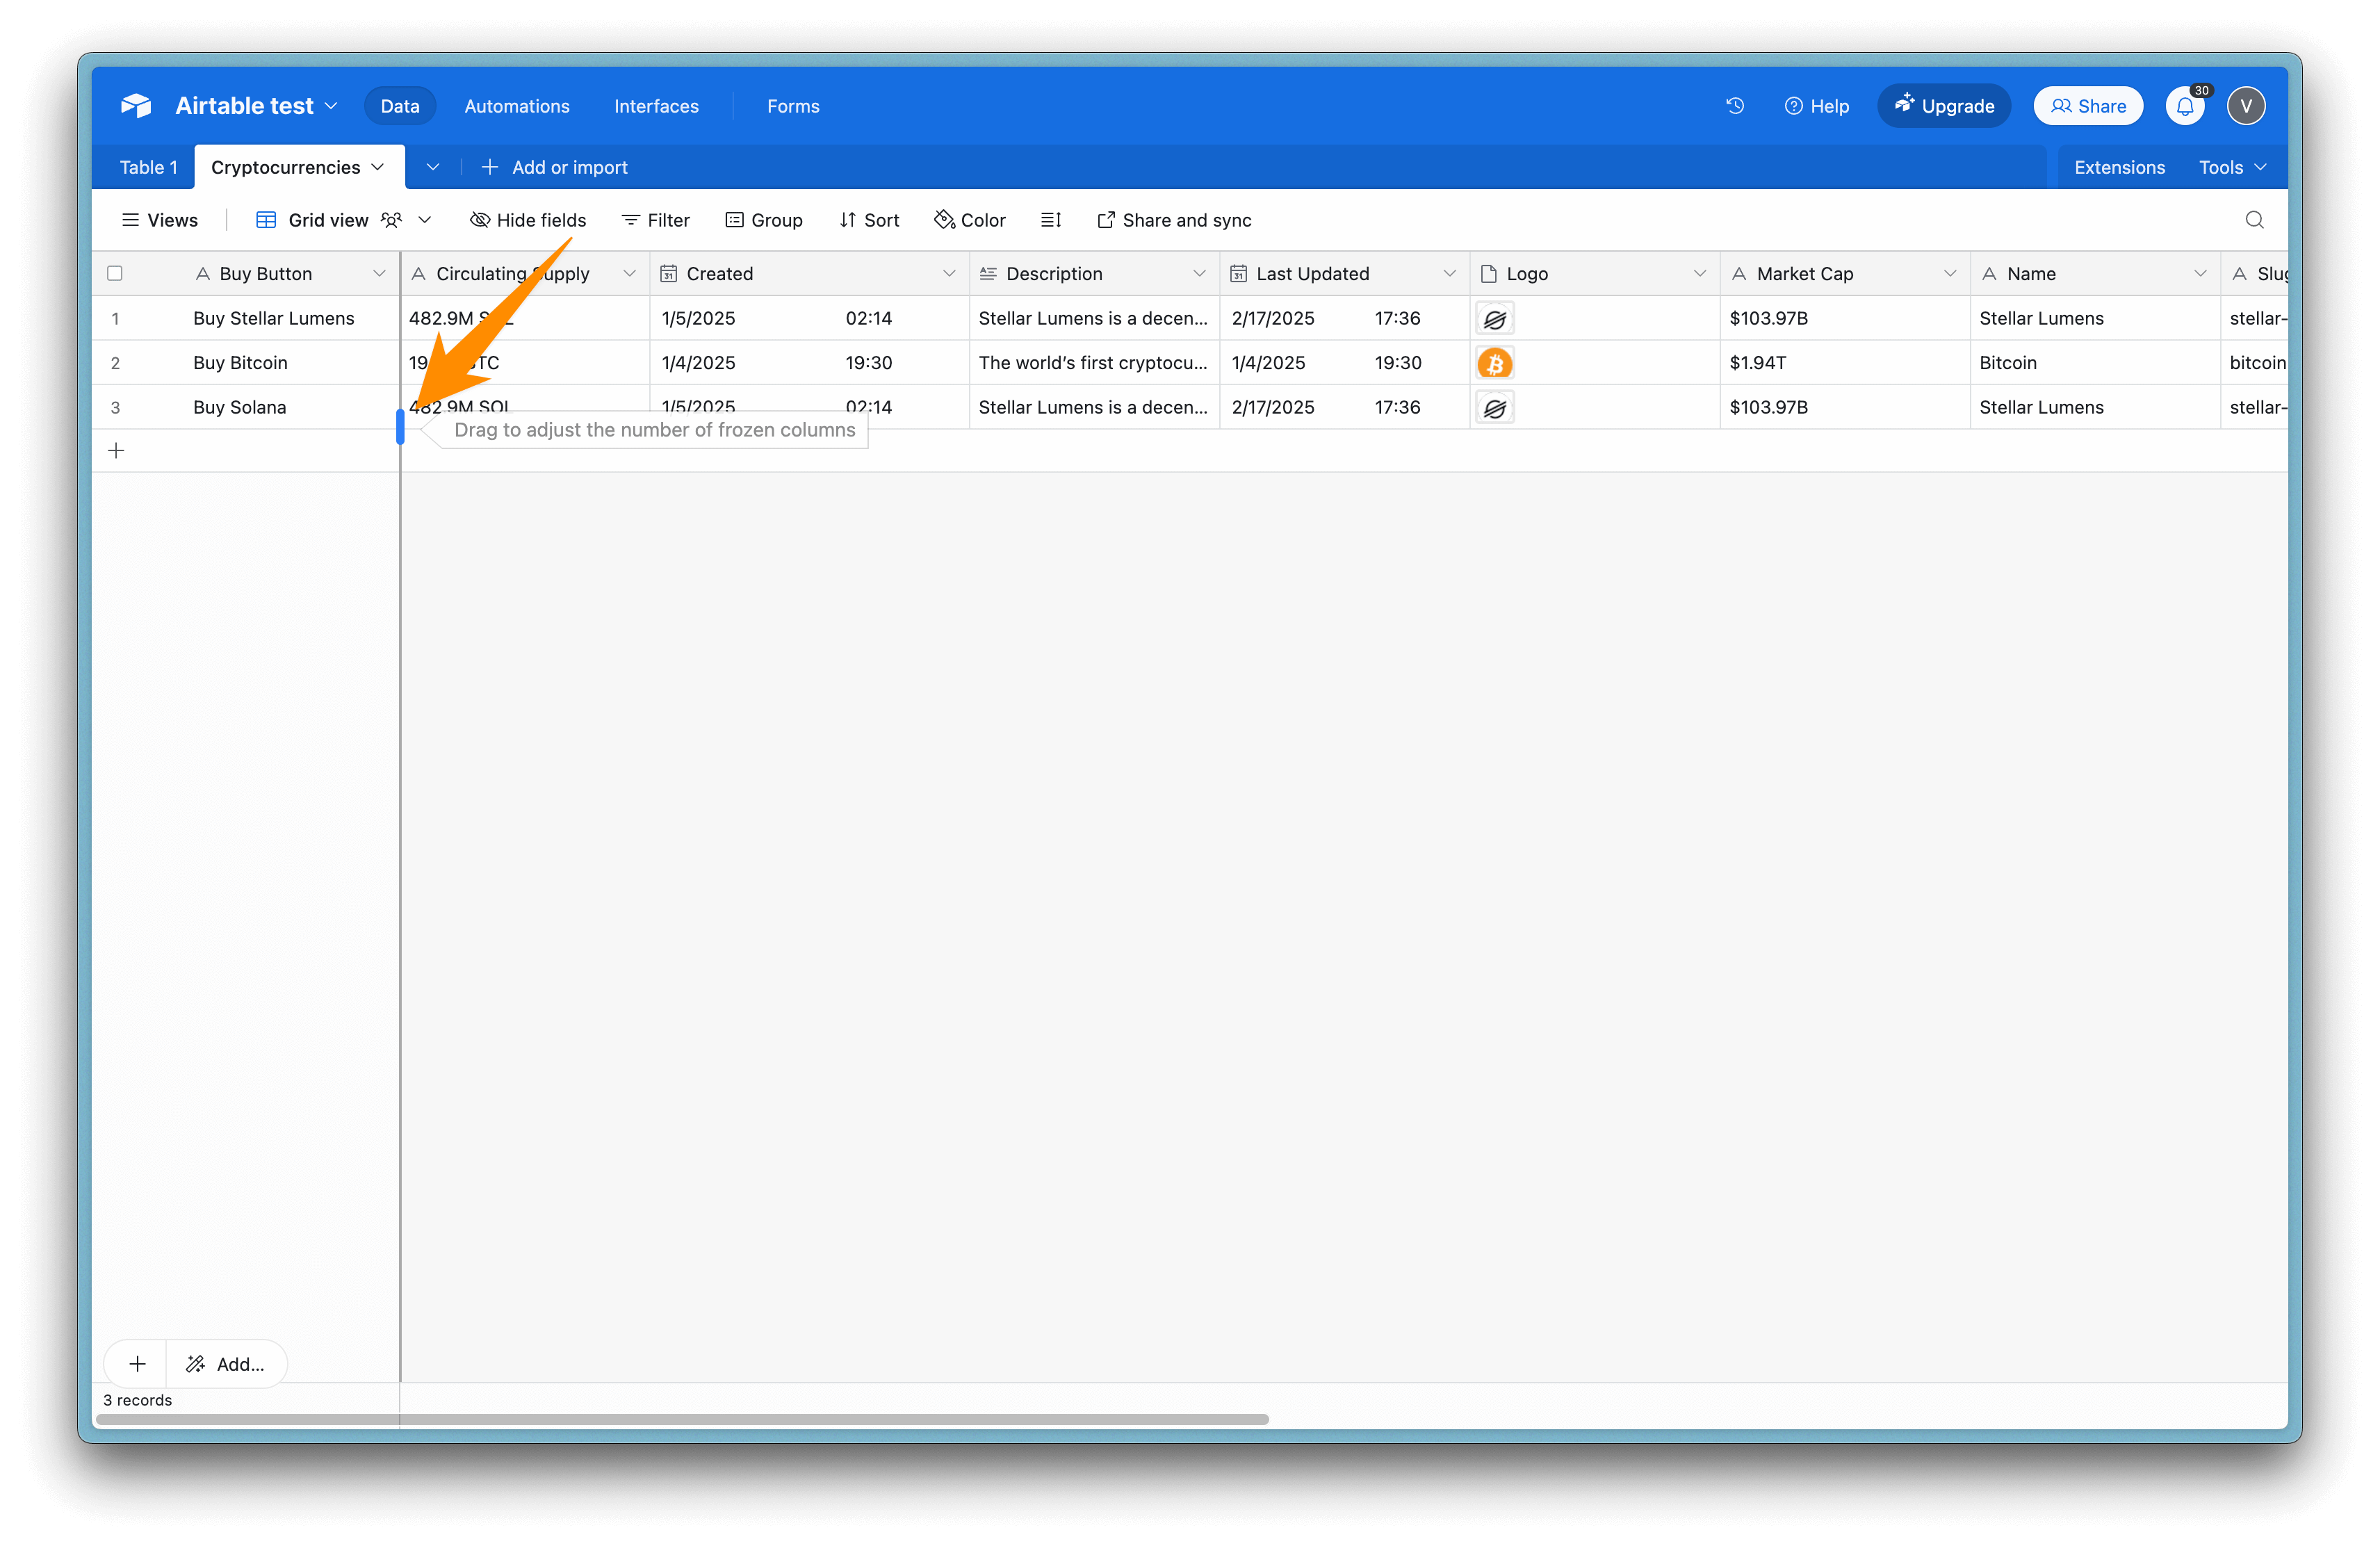Switch to Interfaces tab

pos(656,106)
